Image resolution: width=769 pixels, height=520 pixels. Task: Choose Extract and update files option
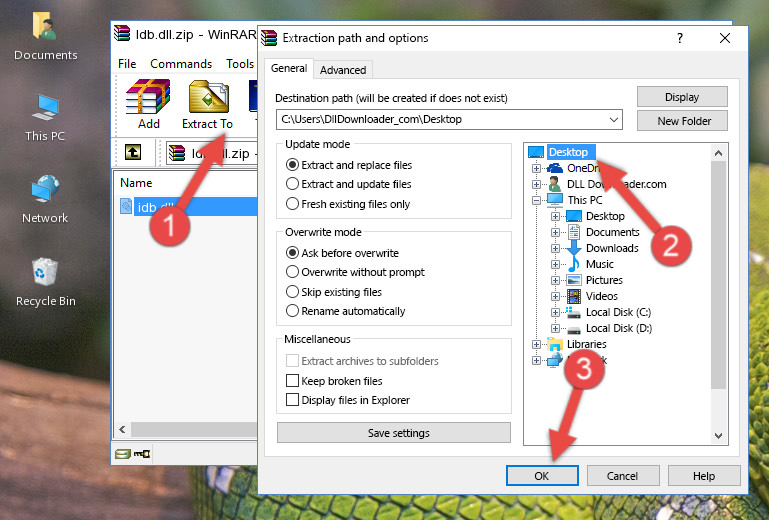point(292,184)
